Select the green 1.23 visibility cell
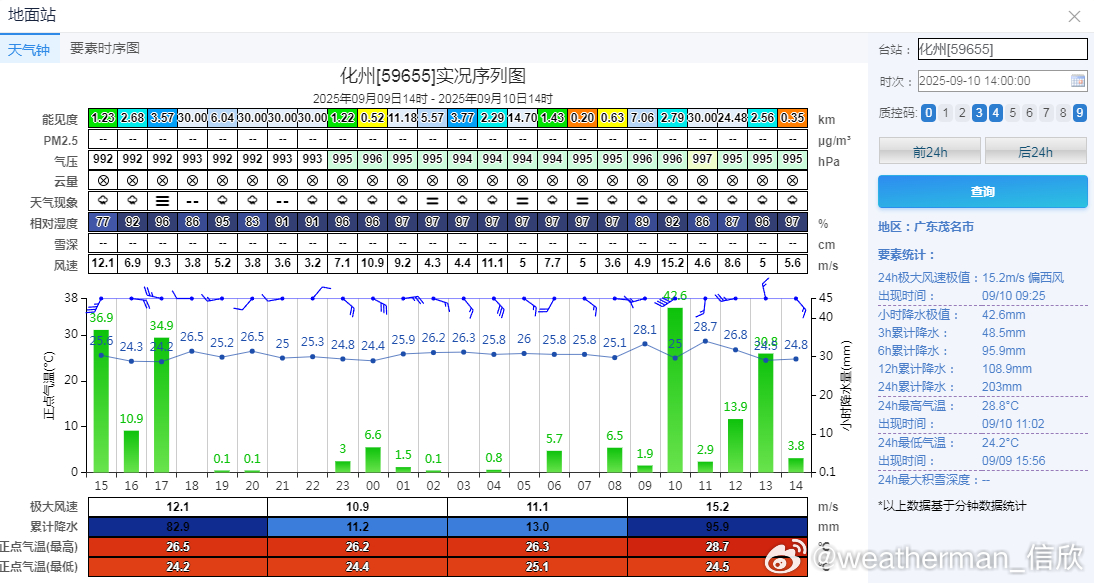 coord(103,118)
